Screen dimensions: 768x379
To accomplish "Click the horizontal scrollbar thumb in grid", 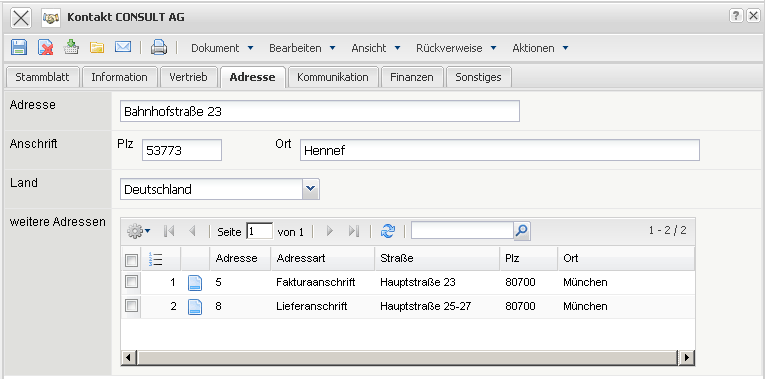I will [408, 357].
